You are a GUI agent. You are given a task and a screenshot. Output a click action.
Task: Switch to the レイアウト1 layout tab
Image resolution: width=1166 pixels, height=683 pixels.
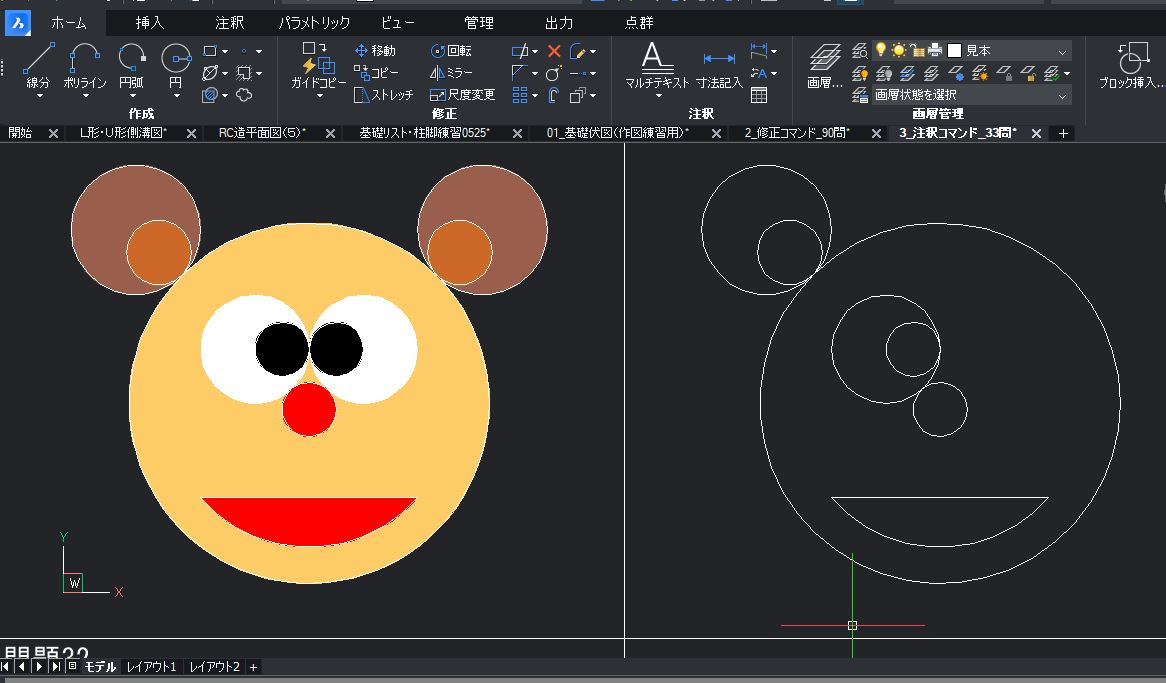152,667
